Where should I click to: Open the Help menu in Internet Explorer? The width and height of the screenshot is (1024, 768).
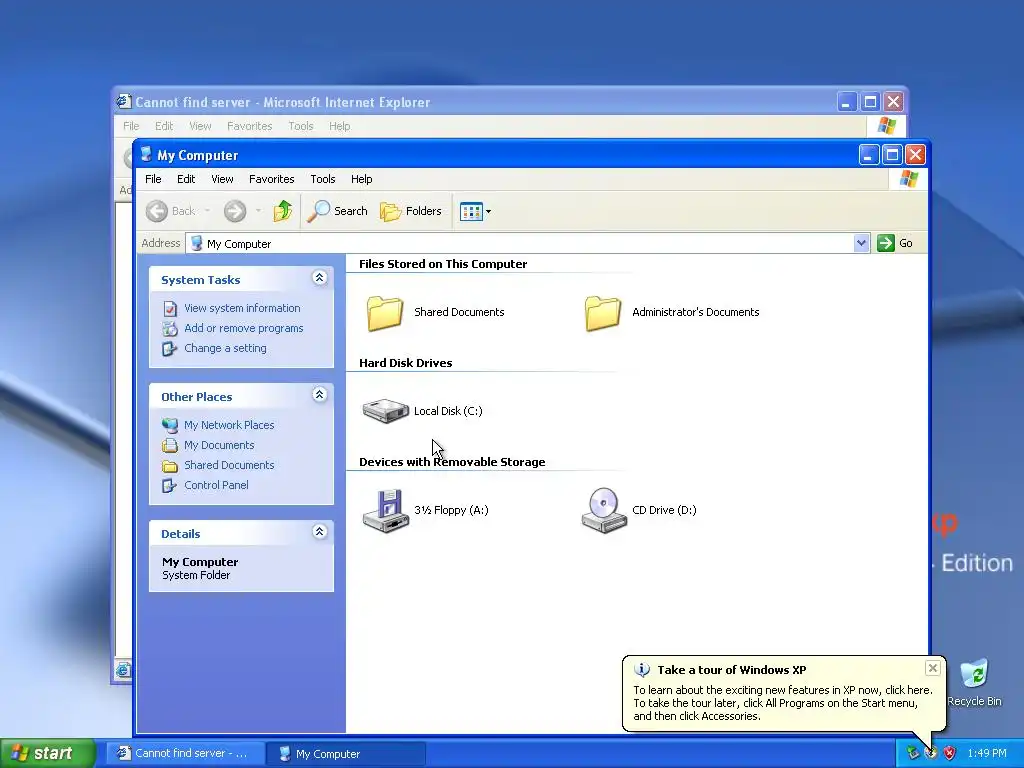pyautogui.click(x=340, y=126)
